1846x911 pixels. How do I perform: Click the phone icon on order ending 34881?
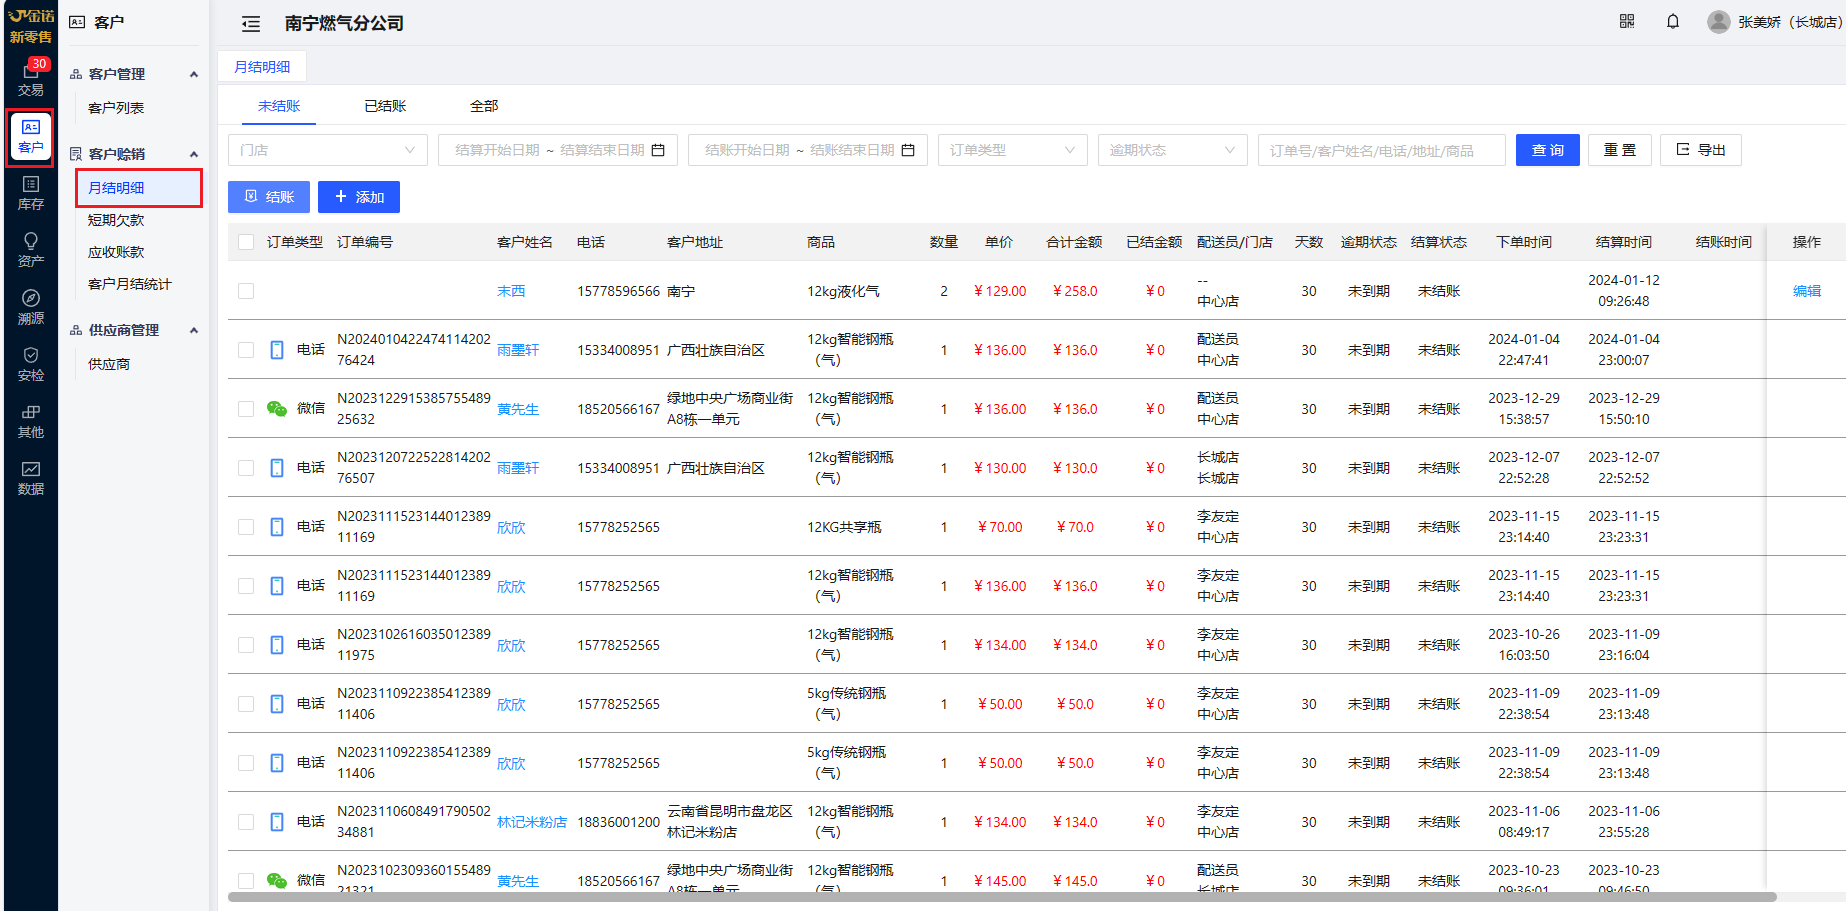tap(277, 822)
